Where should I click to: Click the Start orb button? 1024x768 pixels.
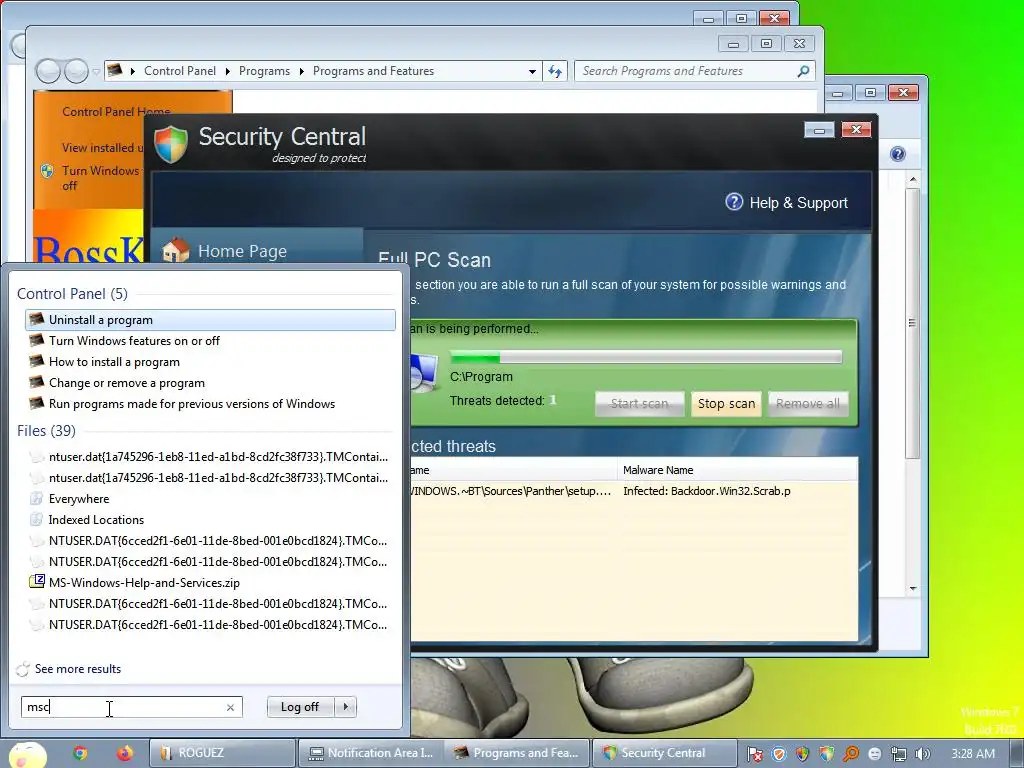click(x=27, y=754)
